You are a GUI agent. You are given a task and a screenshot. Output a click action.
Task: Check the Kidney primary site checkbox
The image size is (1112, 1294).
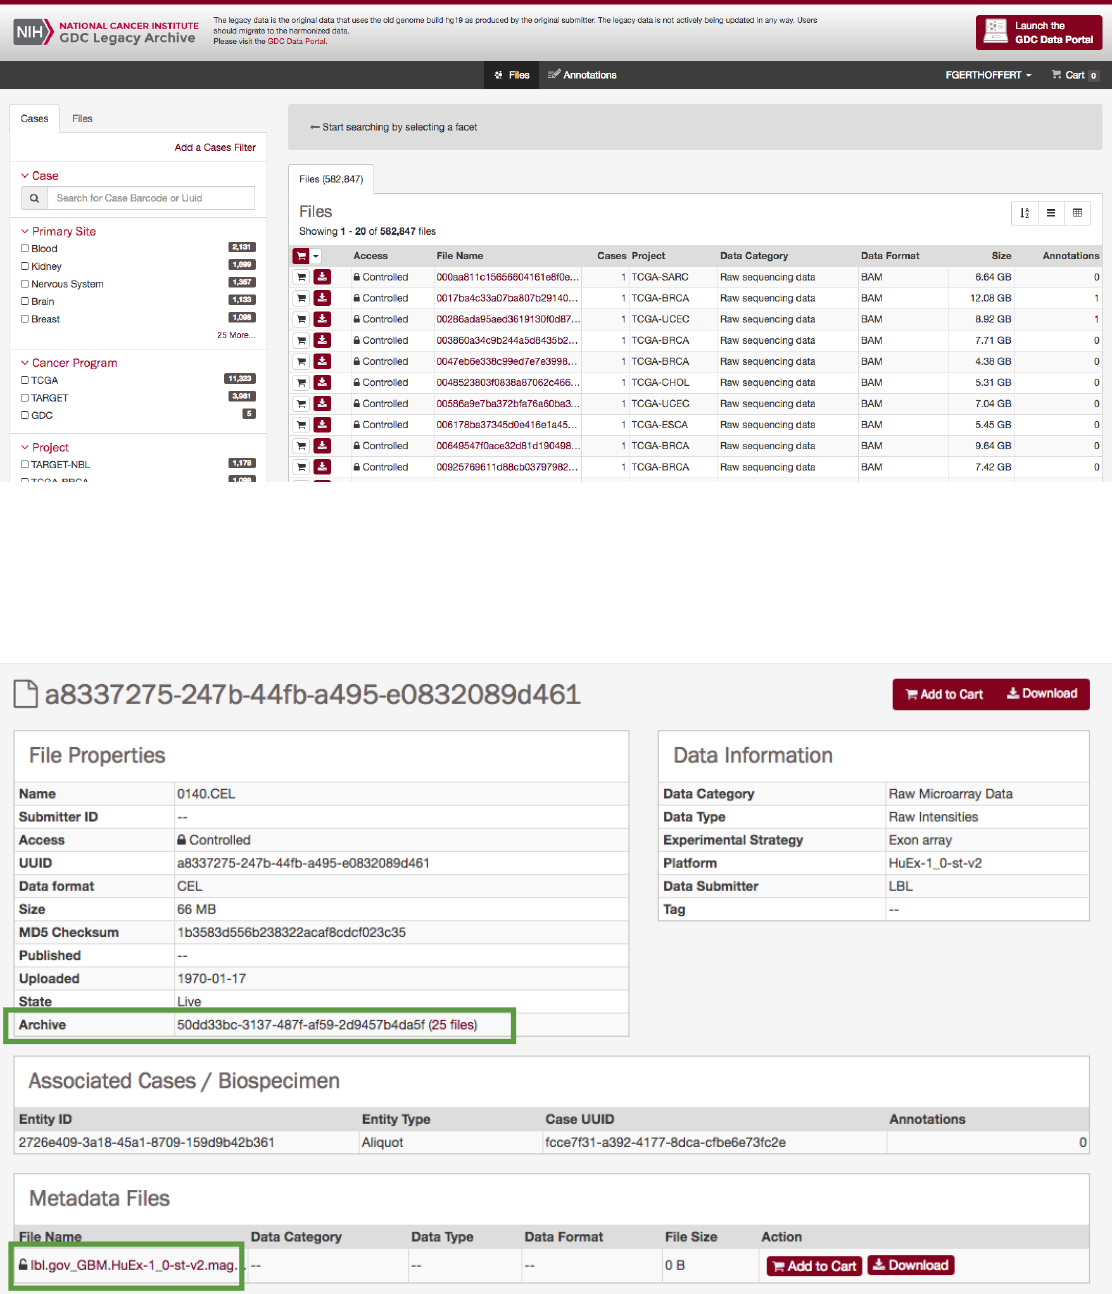[x=25, y=266]
